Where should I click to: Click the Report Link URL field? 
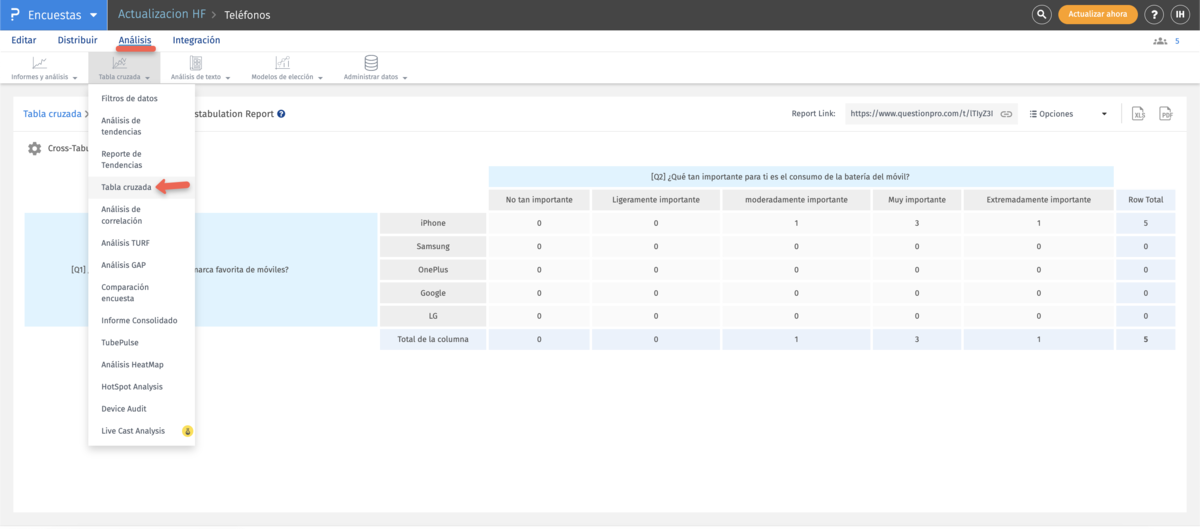pos(920,114)
